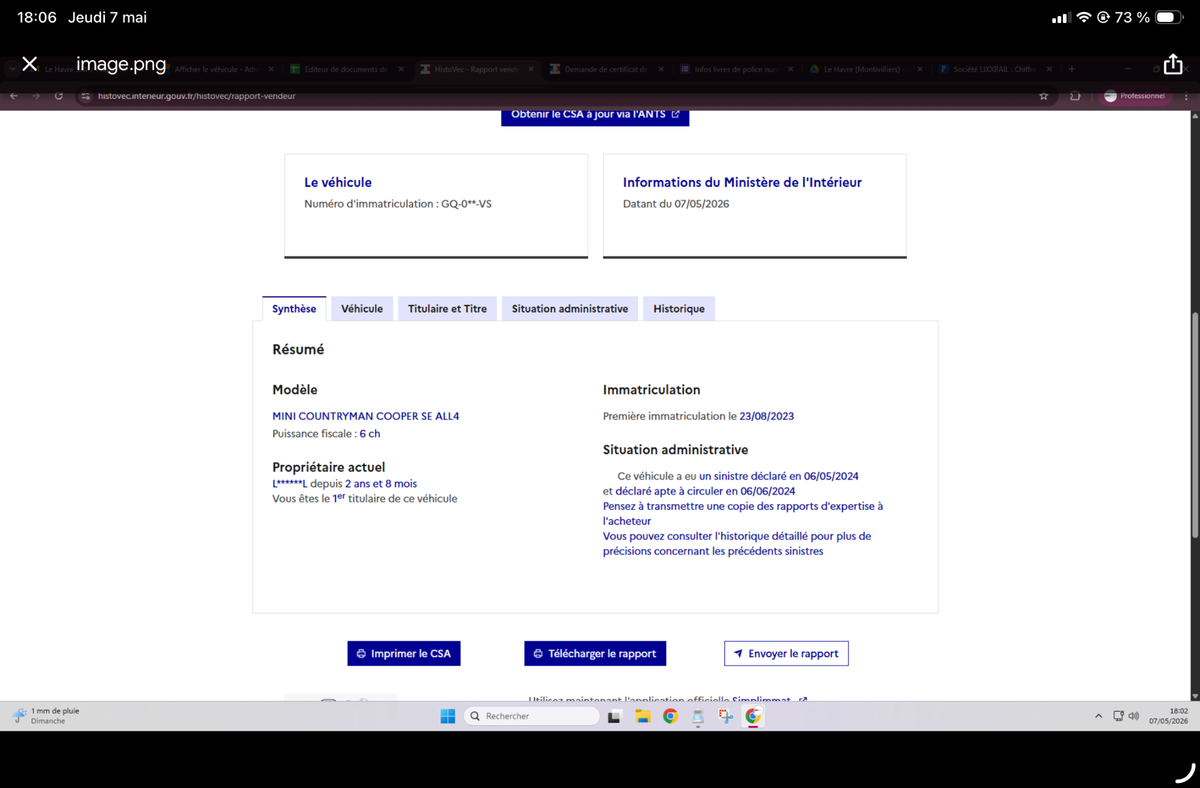Open the Titulaire et Titre tab
Viewport: 1200px width, 788px height.
[x=447, y=309]
